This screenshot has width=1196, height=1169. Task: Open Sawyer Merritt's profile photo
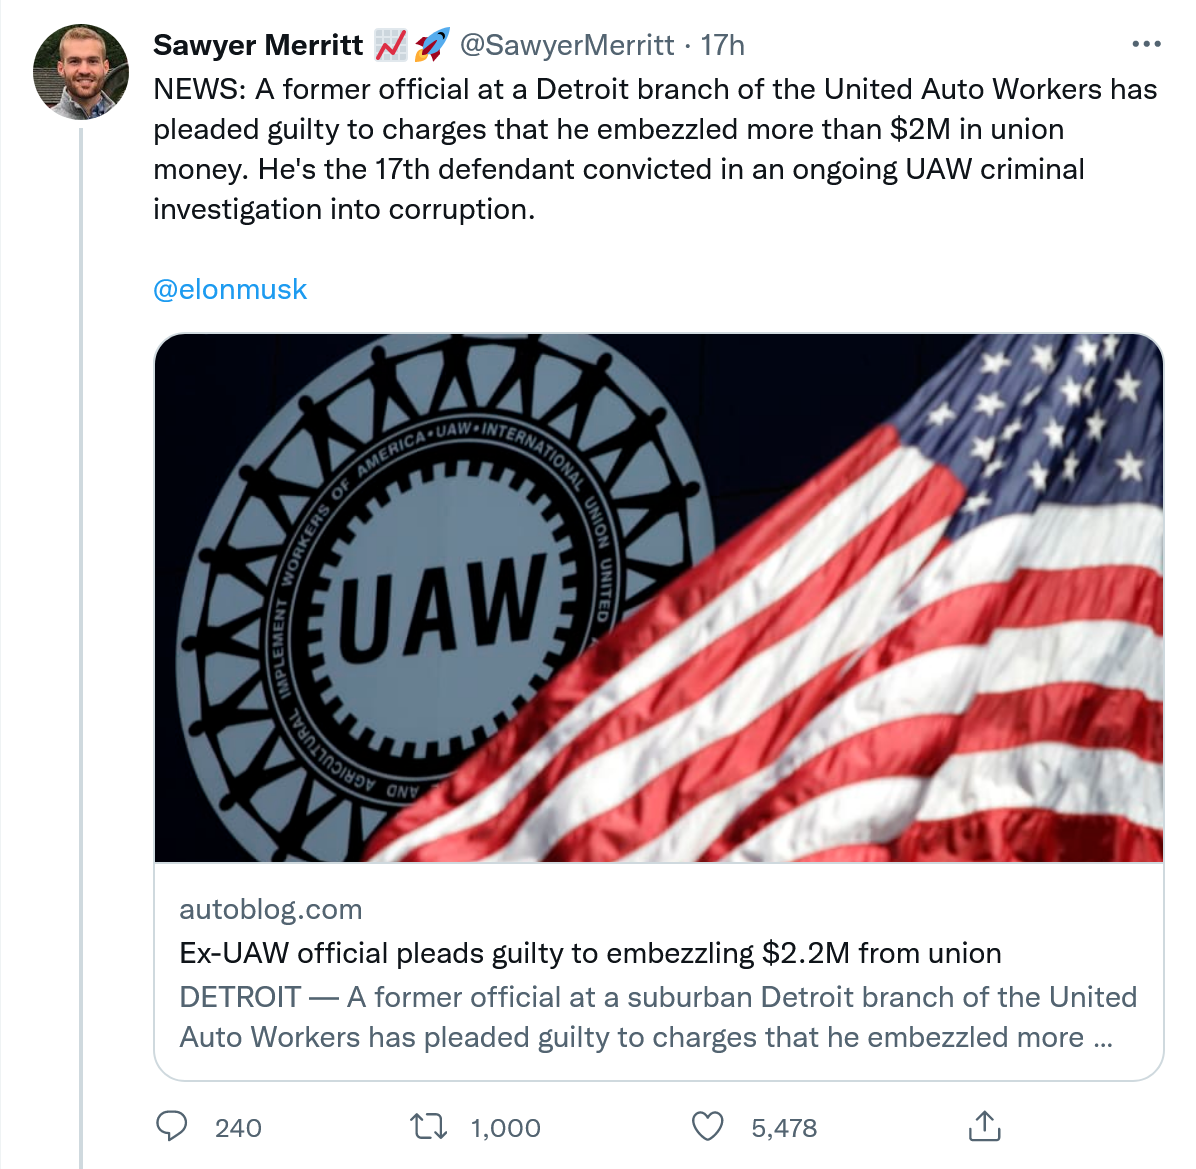(x=81, y=73)
